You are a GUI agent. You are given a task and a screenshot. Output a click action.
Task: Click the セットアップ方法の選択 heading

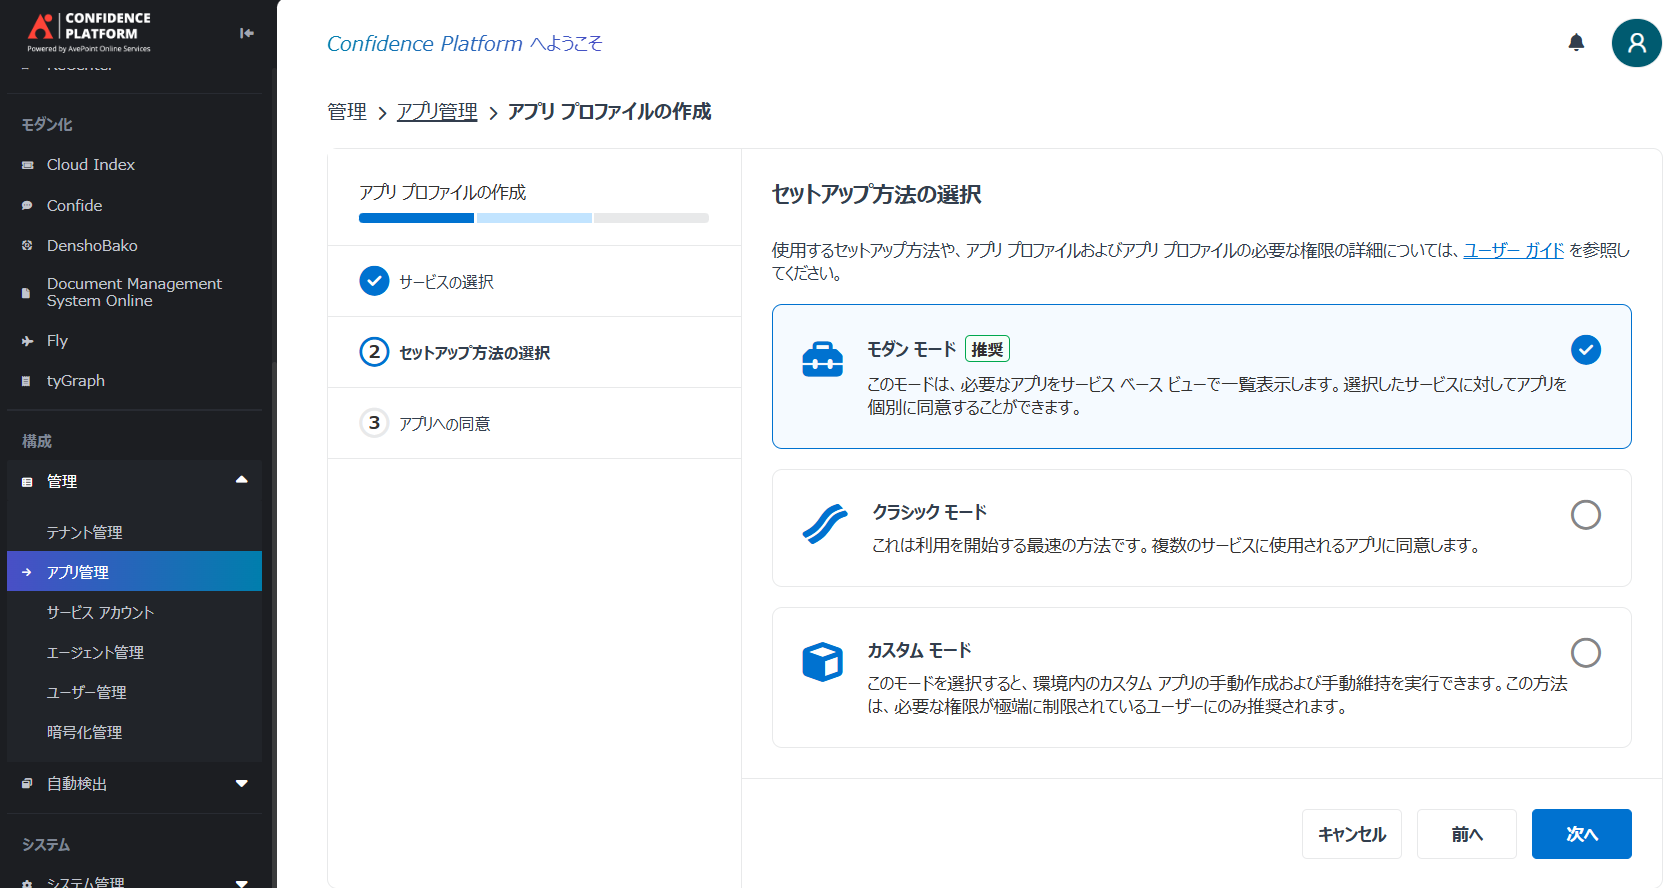coord(876,194)
